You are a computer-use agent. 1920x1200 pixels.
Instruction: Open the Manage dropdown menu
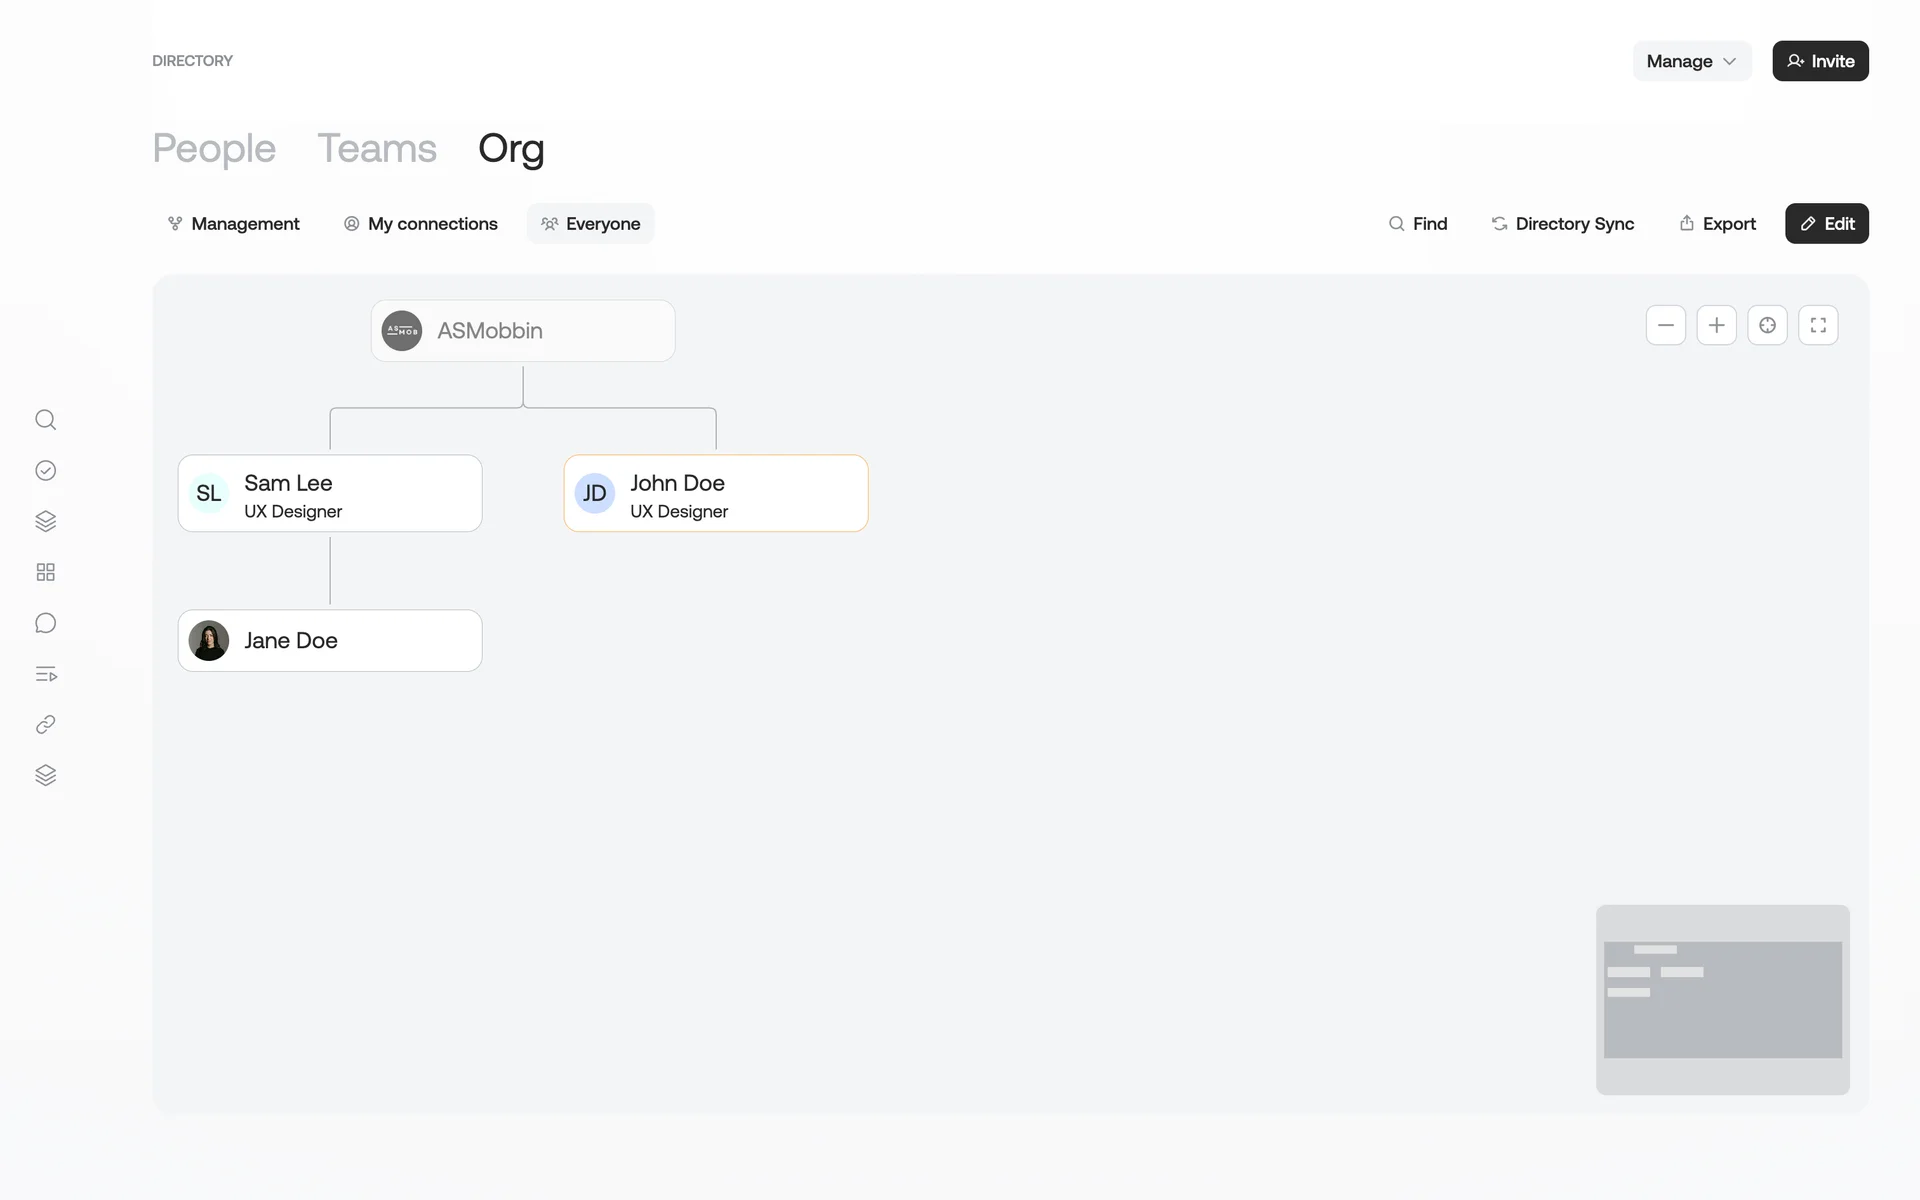pos(1691,61)
